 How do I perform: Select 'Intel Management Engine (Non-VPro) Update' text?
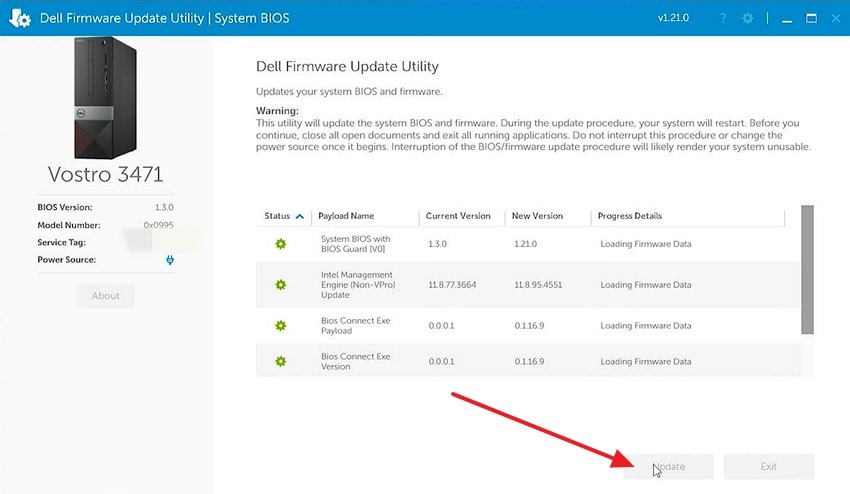pos(358,285)
